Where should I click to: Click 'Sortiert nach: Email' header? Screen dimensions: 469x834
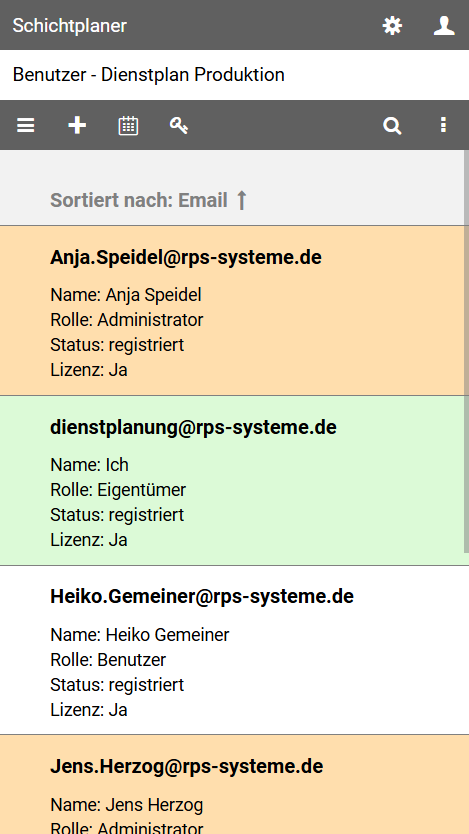[139, 200]
